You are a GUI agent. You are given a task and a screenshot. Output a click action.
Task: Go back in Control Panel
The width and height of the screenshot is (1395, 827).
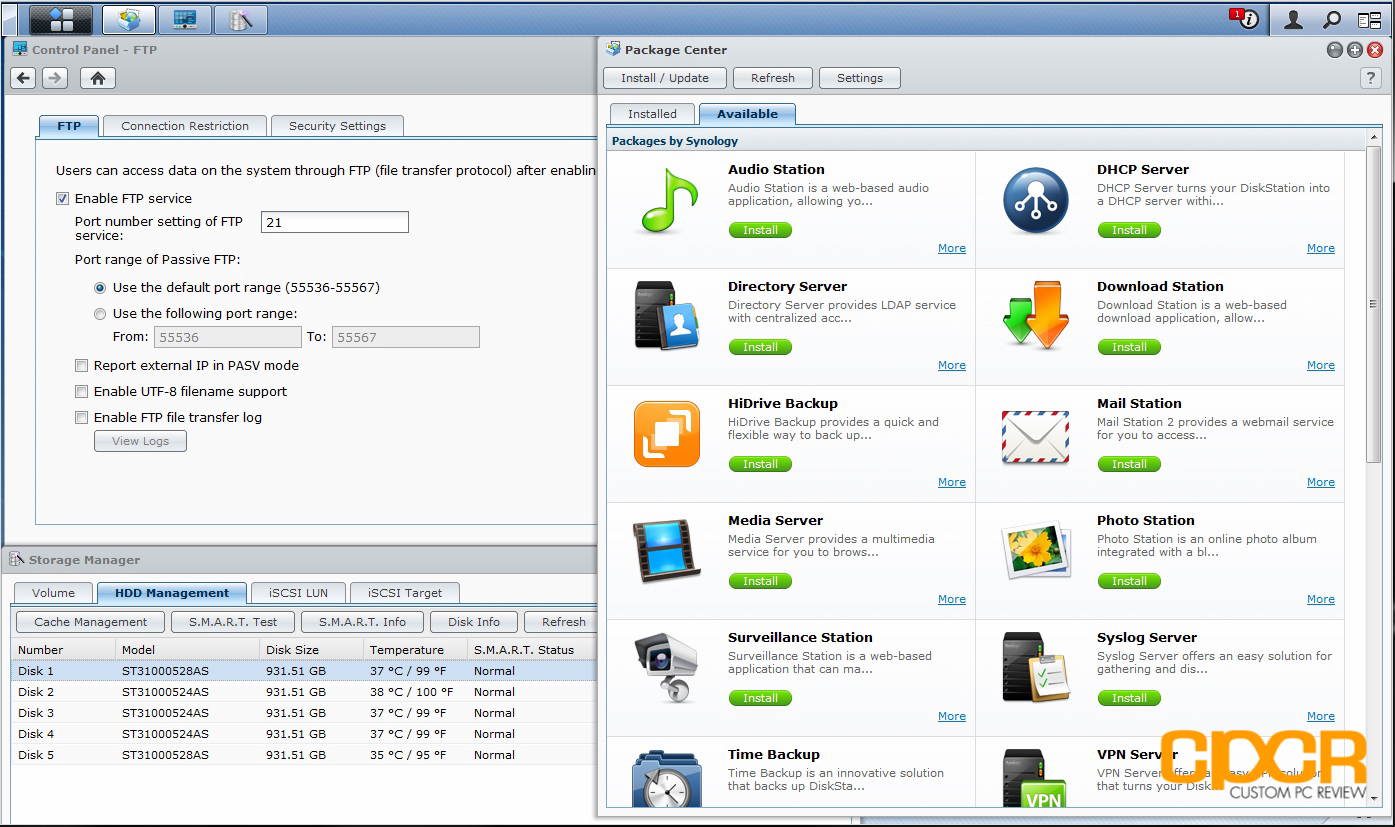[x=24, y=78]
